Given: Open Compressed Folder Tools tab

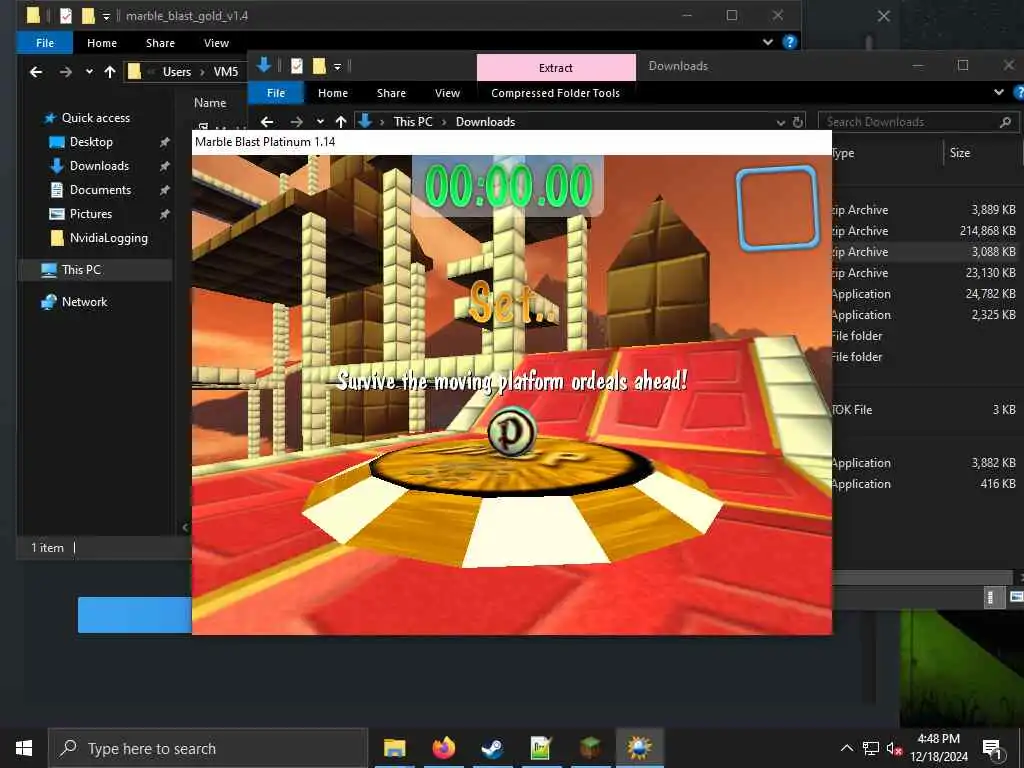Looking at the screenshot, I should pyautogui.click(x=555, y=93).
